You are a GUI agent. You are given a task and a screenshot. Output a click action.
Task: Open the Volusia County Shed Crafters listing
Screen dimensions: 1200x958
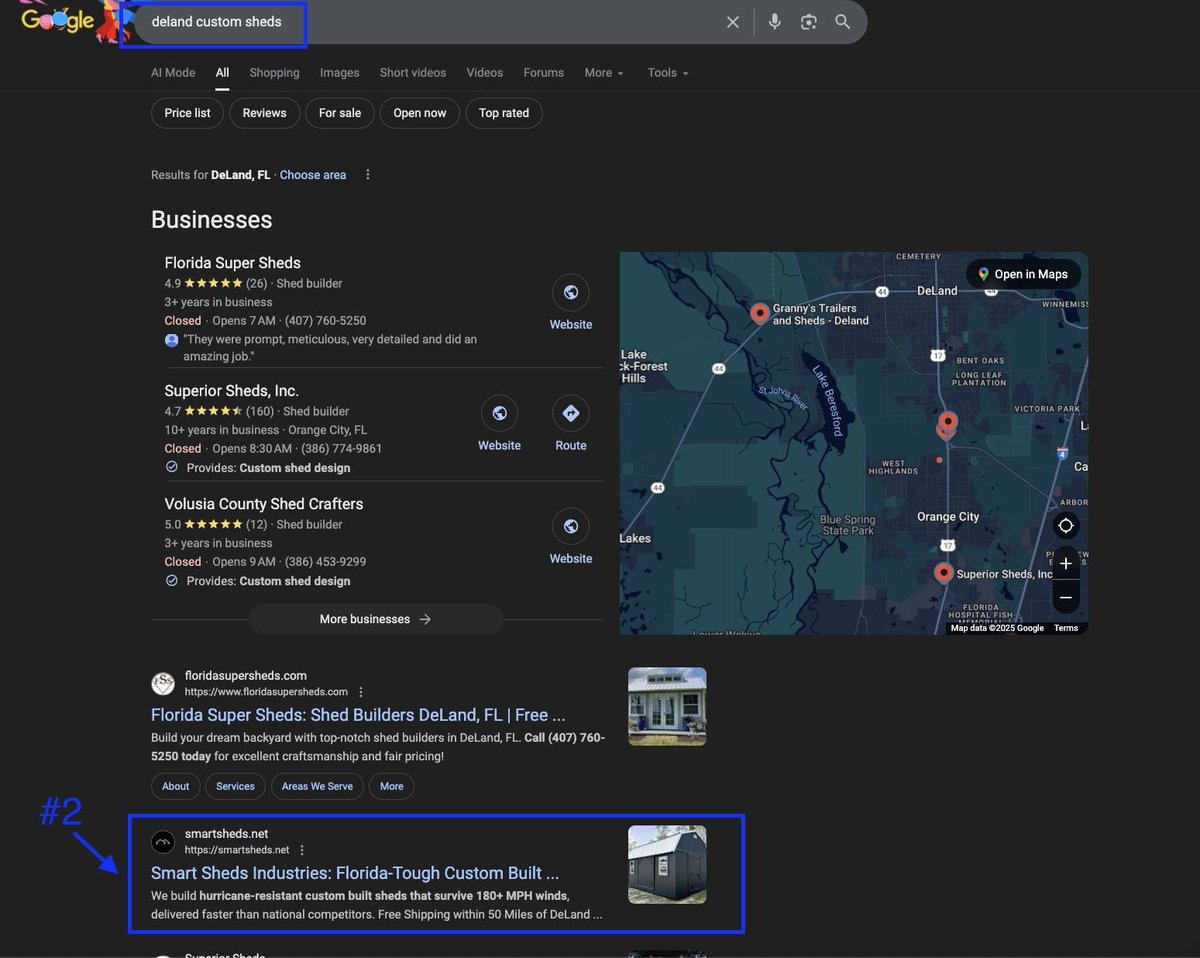264,504
